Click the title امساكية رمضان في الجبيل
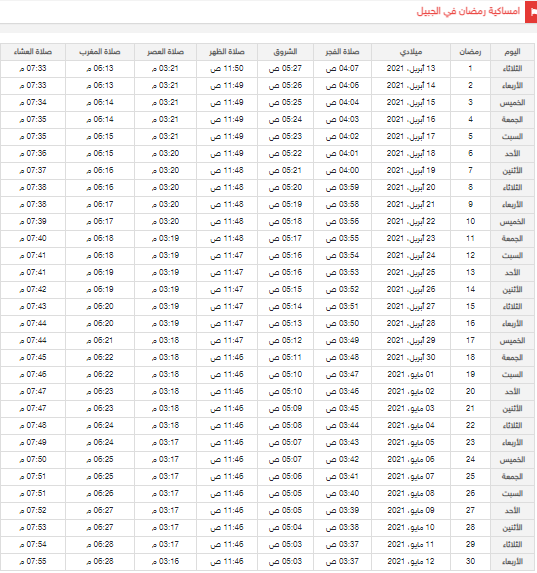The height and width of the screenshot is (573, 537). point(468,11)
